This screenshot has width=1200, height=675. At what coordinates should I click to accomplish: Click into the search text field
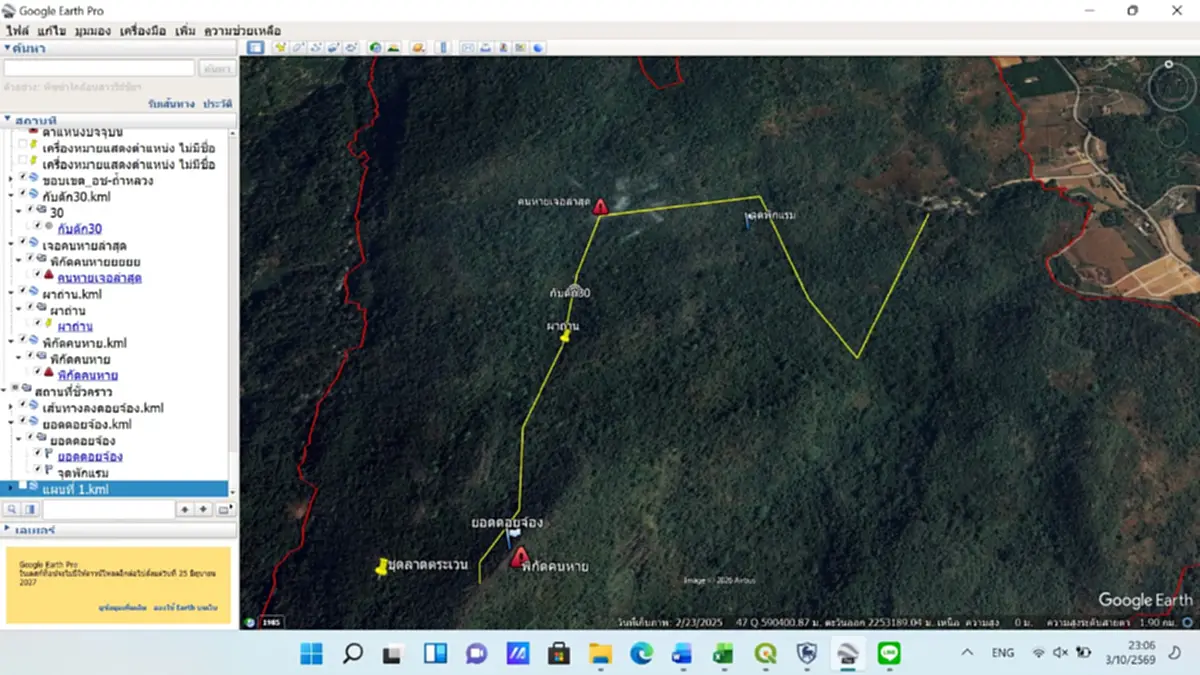click(x=99, y=68)
